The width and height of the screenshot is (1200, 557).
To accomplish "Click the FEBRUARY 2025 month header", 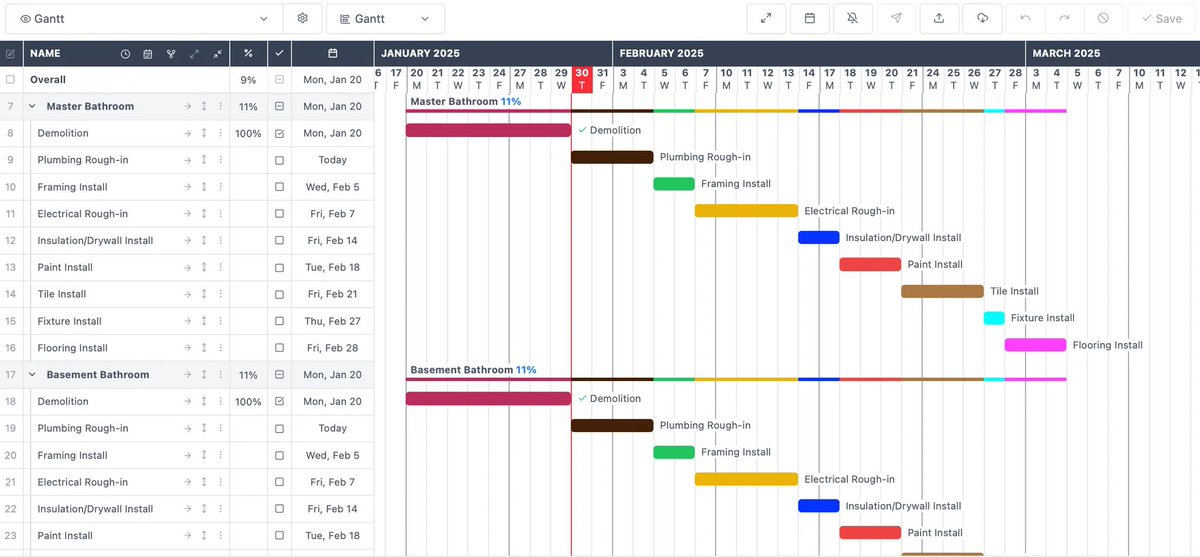I will coord(661,53).
